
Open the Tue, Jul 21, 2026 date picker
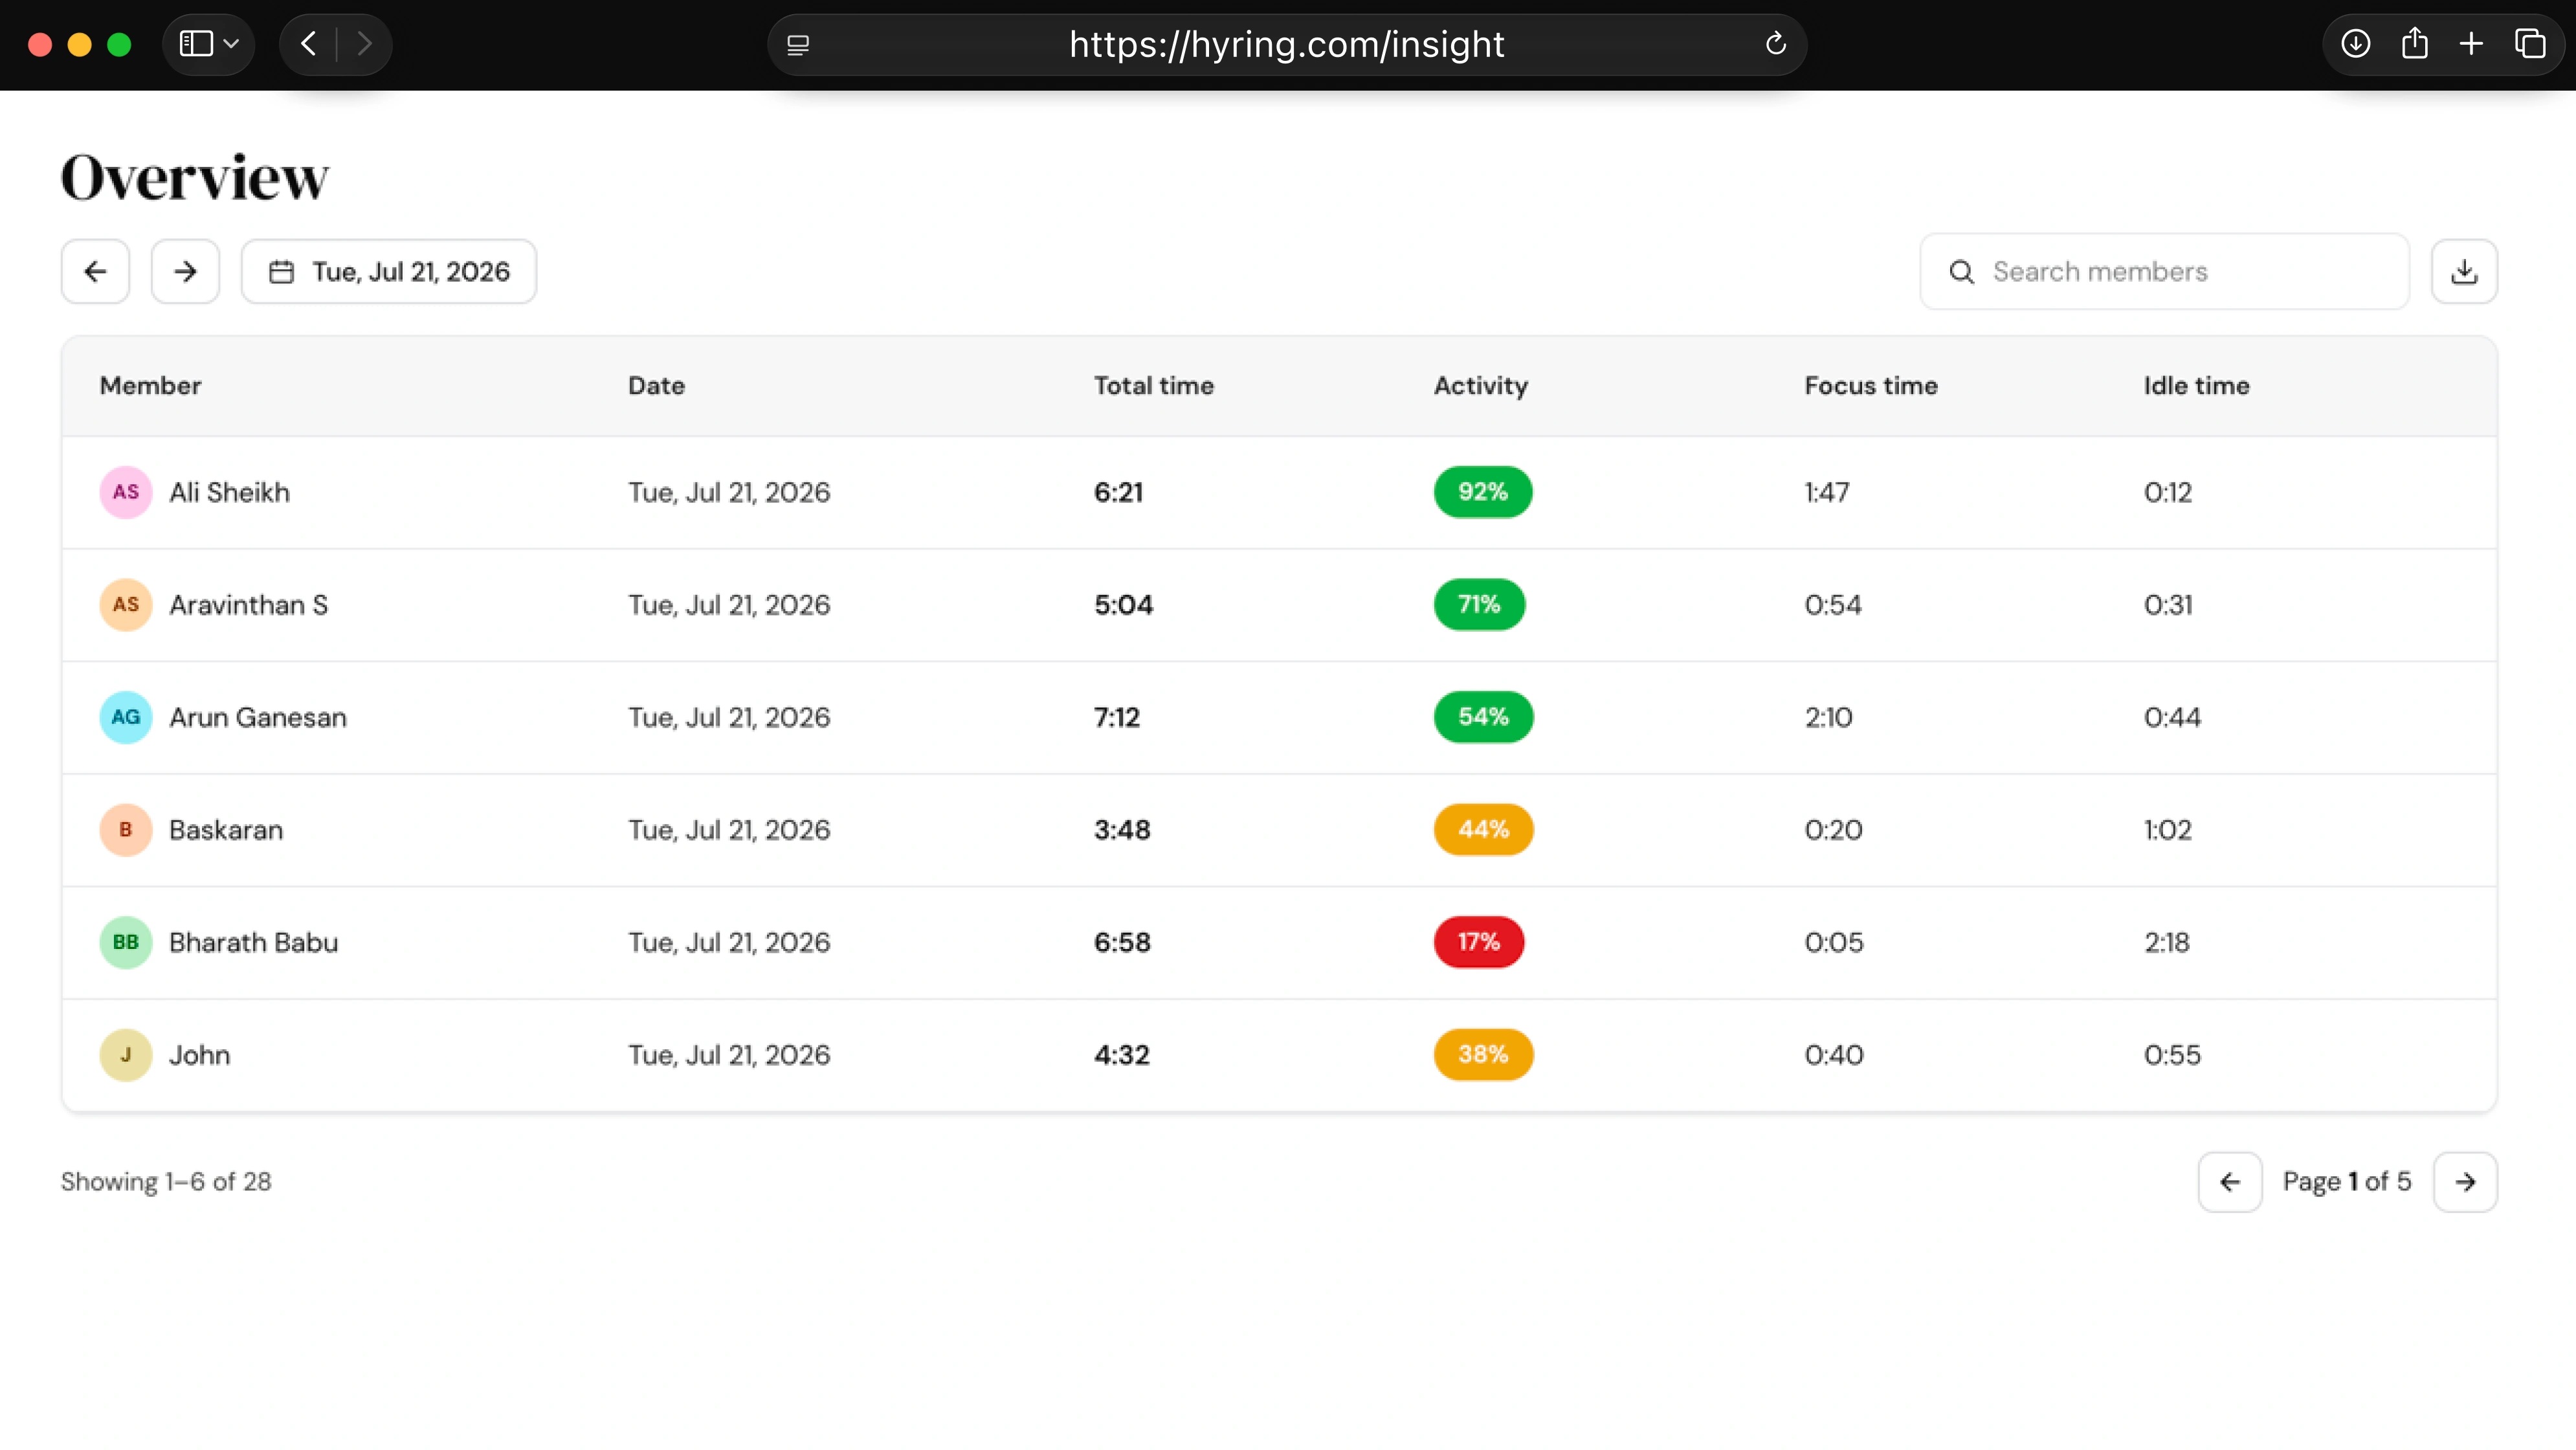389,271
